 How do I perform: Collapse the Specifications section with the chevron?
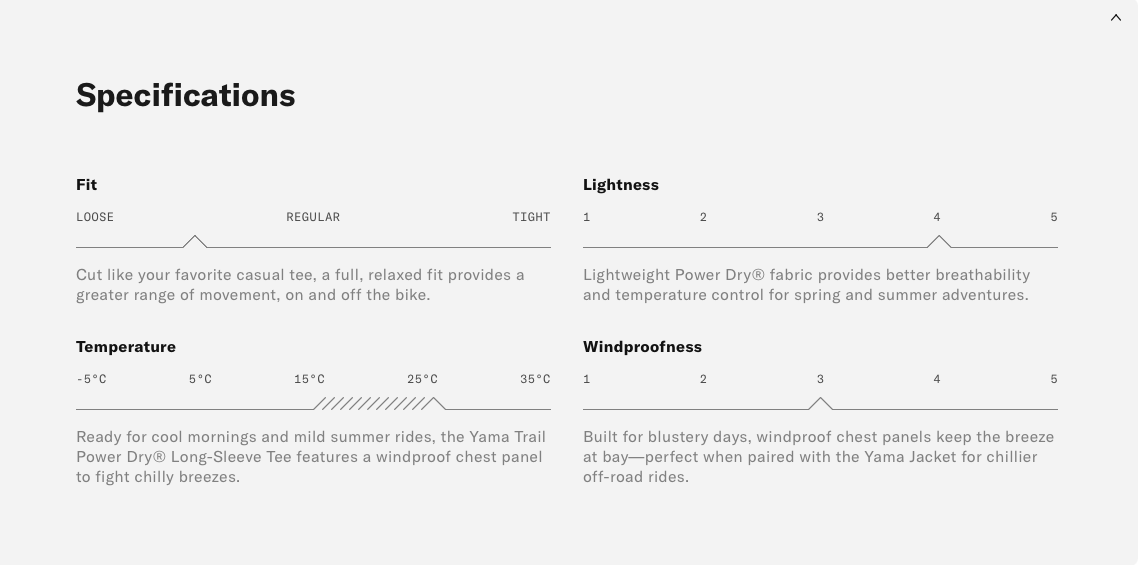[x=1116, y=17]
